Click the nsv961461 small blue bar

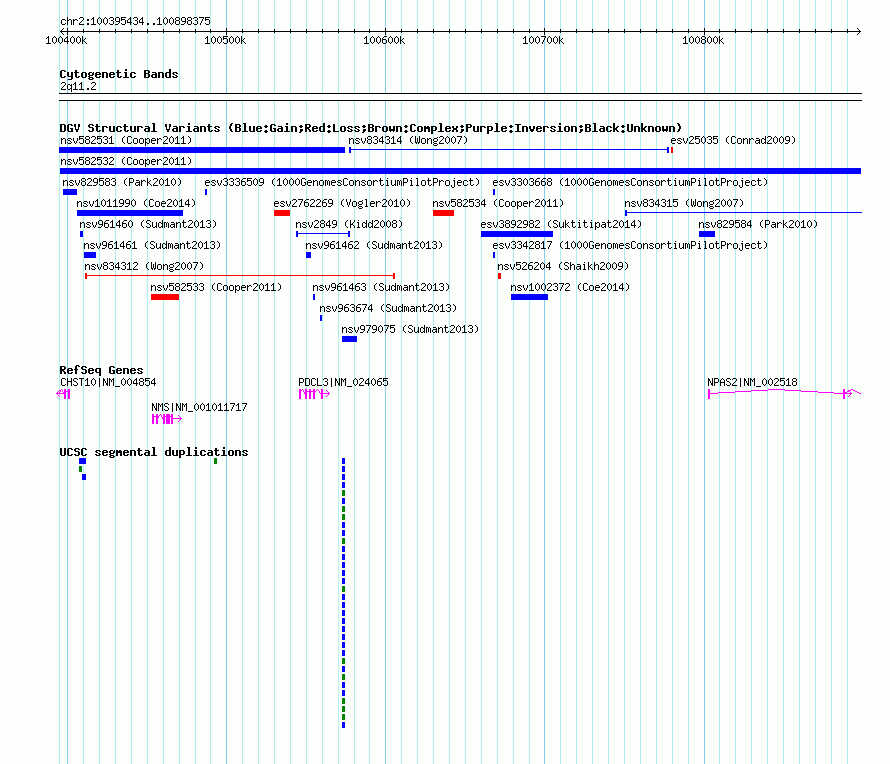pyautogui.click(x=90, y=255)
